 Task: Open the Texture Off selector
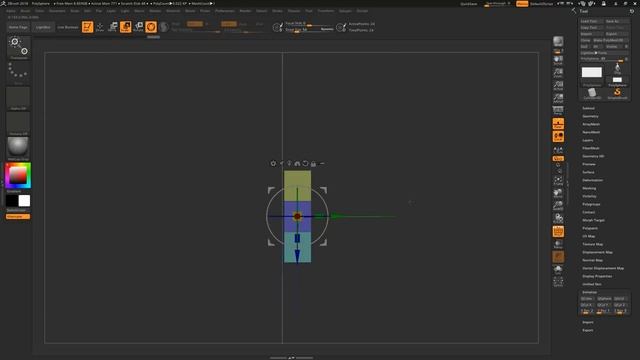[18, 123]
